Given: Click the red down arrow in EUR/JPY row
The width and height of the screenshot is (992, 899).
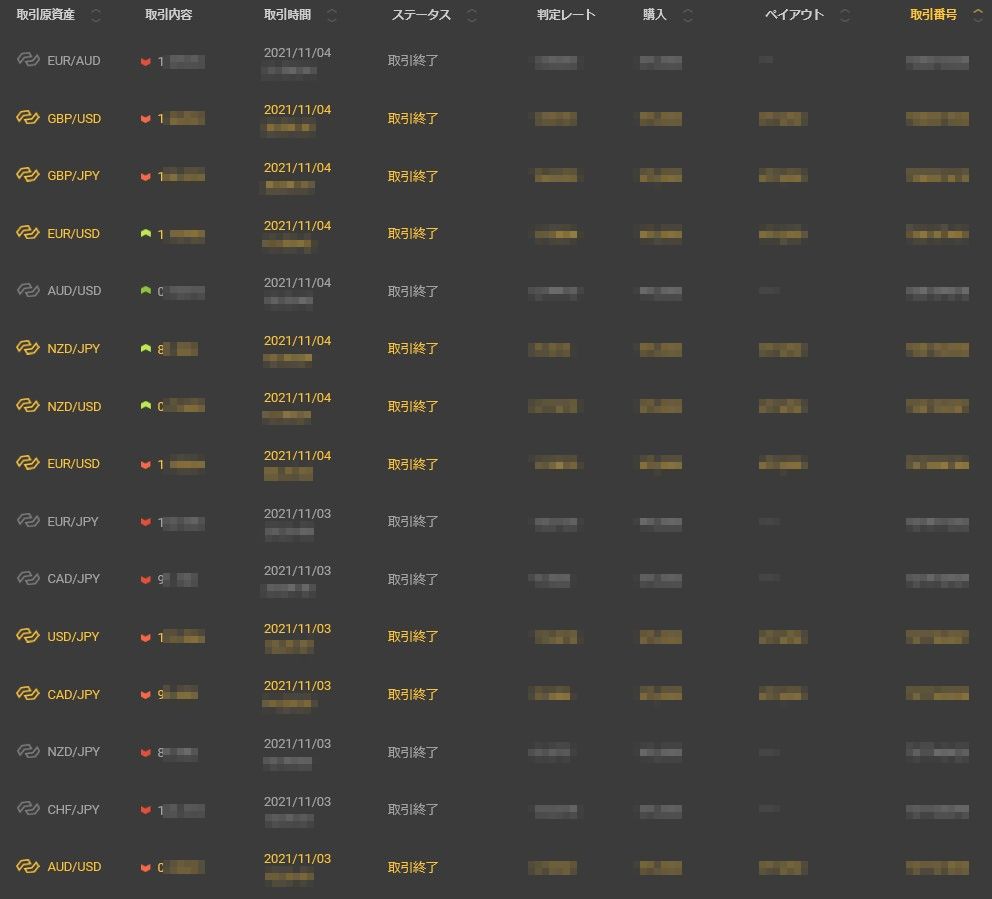Looking at the screenshot, I should click(146, 522).
